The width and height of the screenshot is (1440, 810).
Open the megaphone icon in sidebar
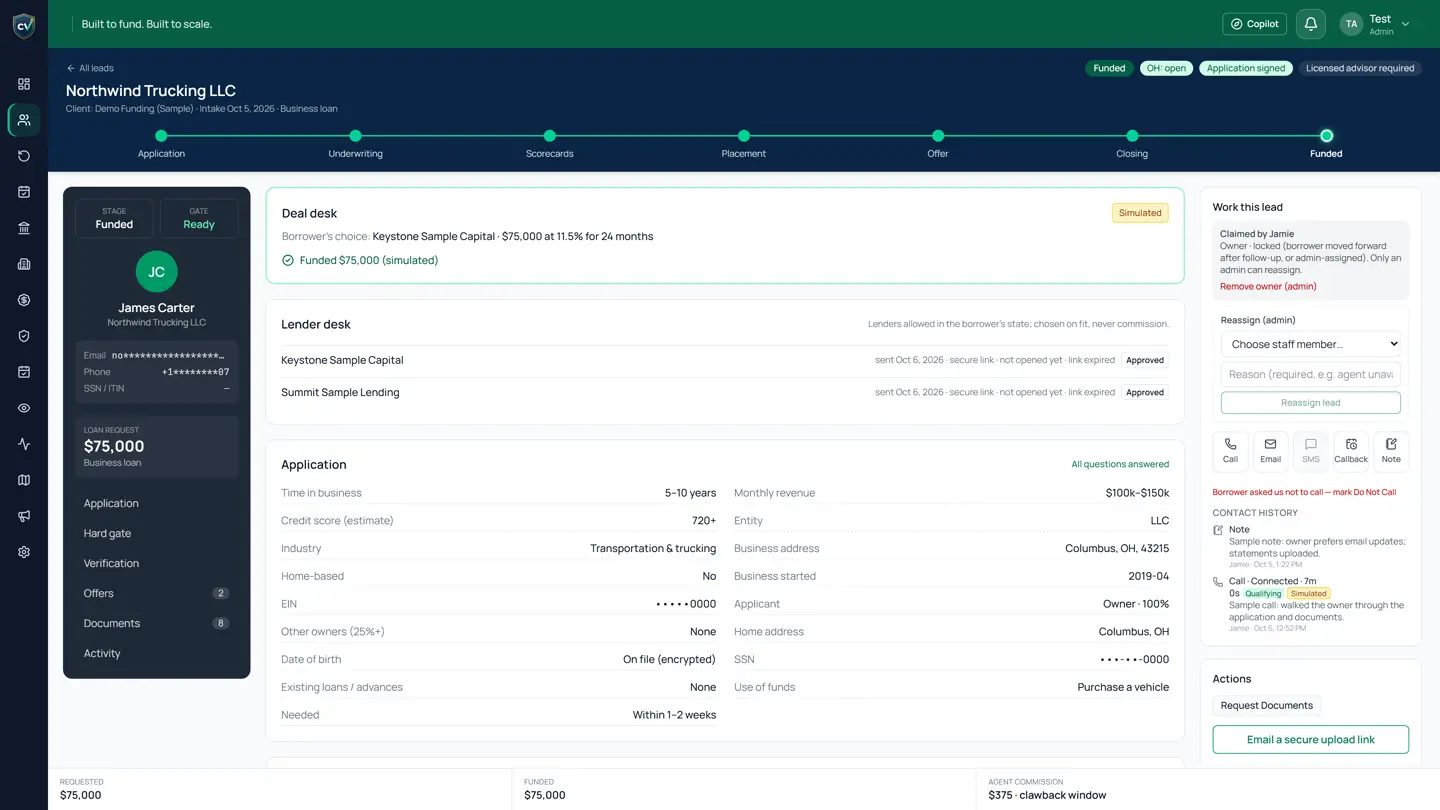[x=24, y=516]
